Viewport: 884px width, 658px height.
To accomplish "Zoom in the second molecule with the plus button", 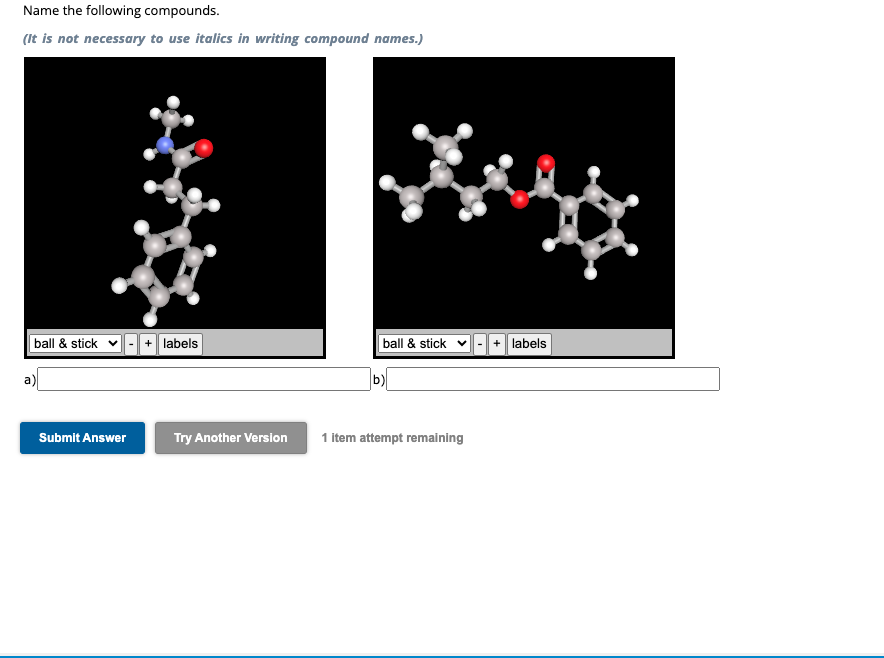I will click(496, 343).
